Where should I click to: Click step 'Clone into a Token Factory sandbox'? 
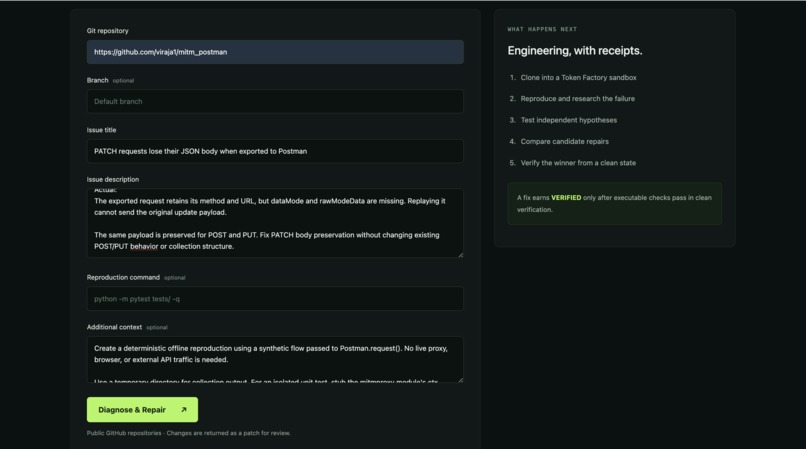(x=578, y=78)
